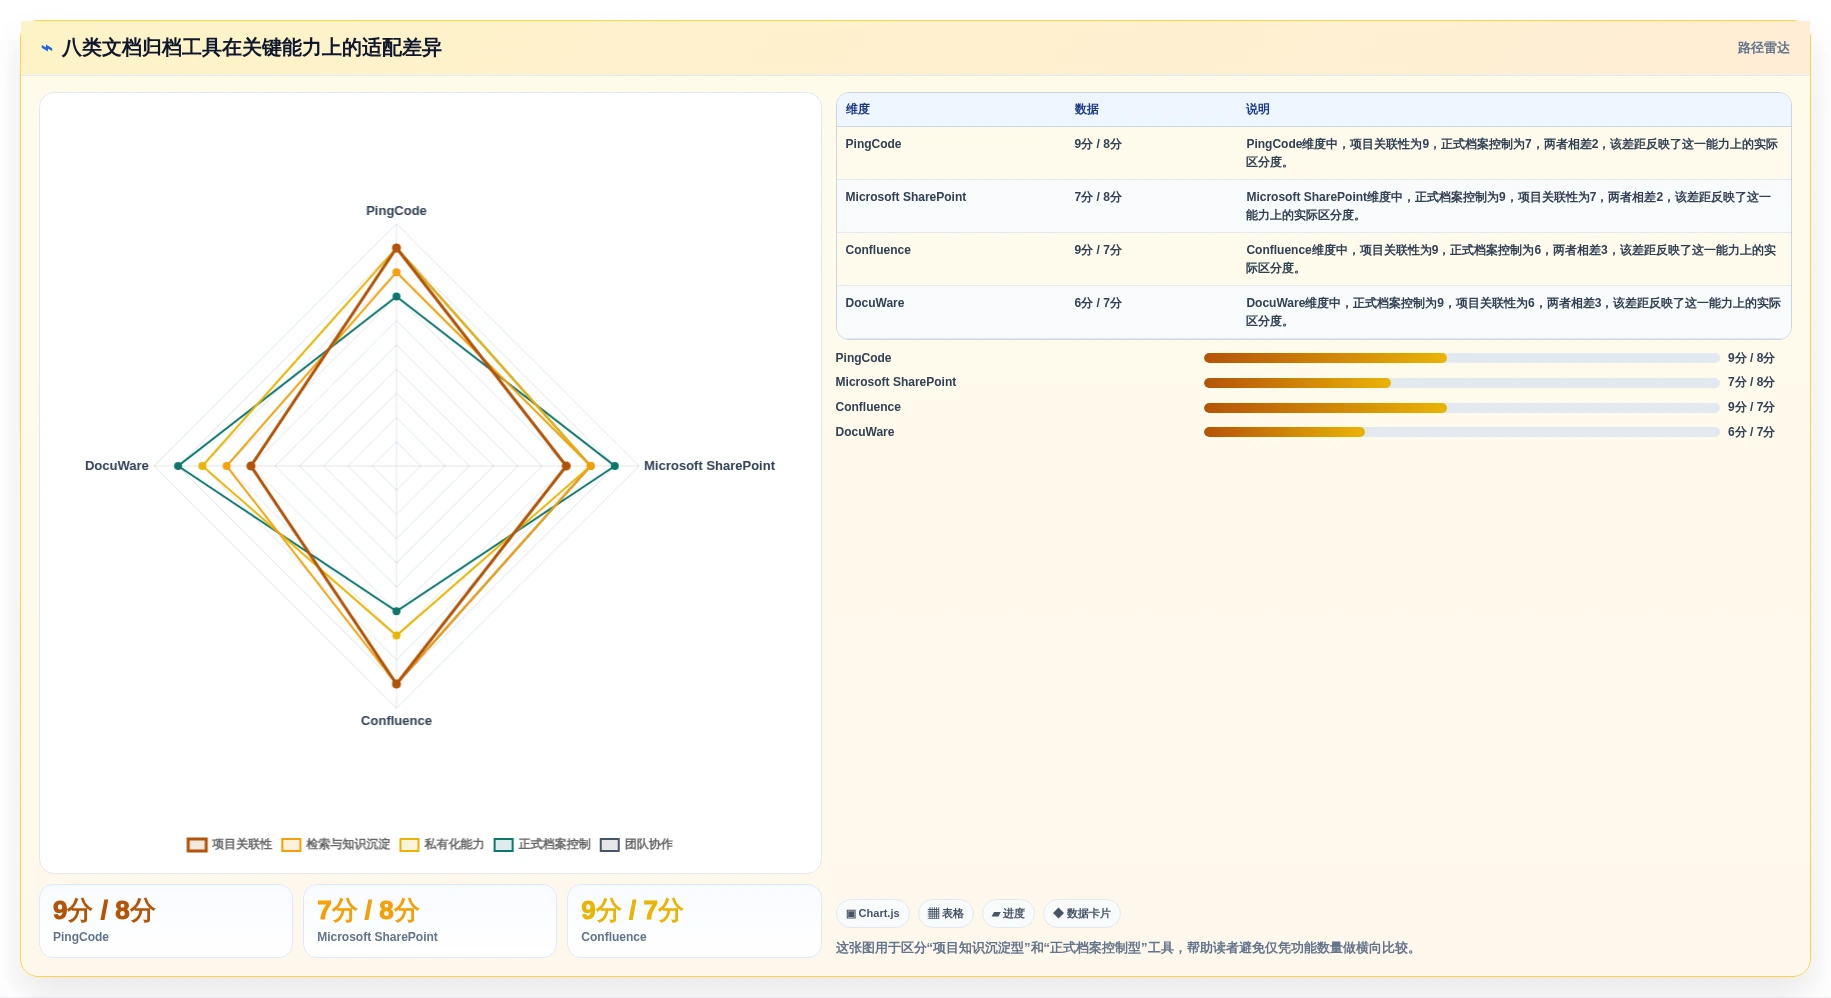Click the DocuWare description in 说明 column
The image size is (1831, 998).
(1512, 312)
